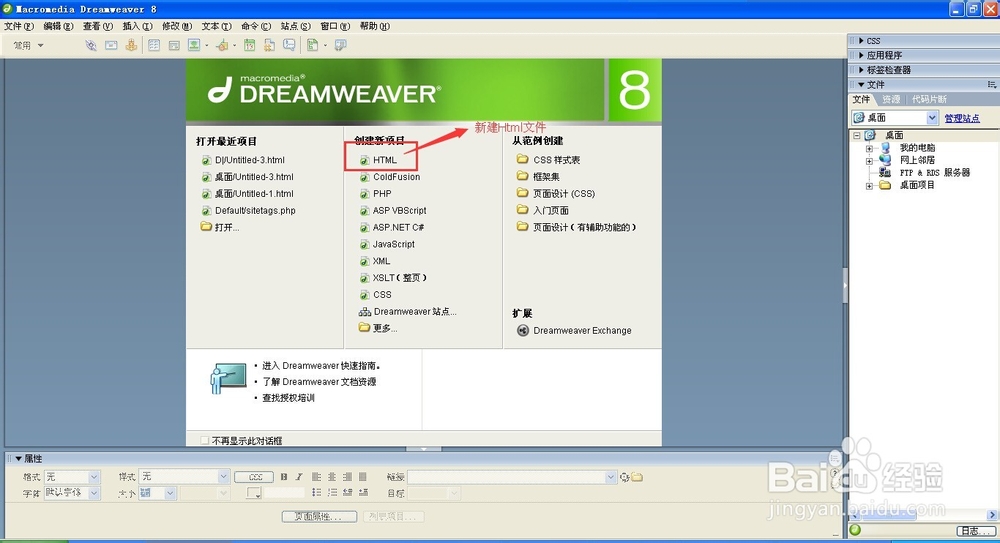Click the Insert Div Tag icon
Screen dimensions: 1000x543
click(174, 45)
